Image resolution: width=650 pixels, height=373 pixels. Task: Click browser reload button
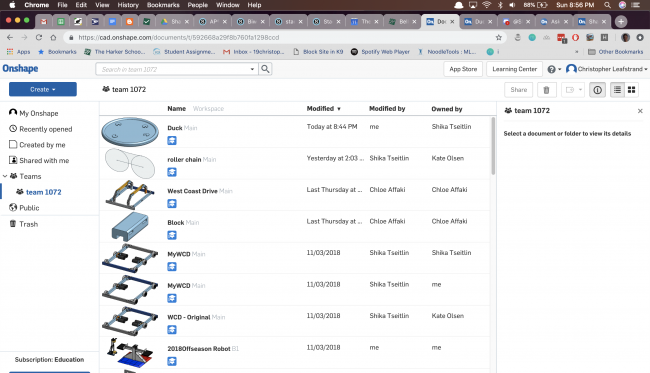point(39,37)
